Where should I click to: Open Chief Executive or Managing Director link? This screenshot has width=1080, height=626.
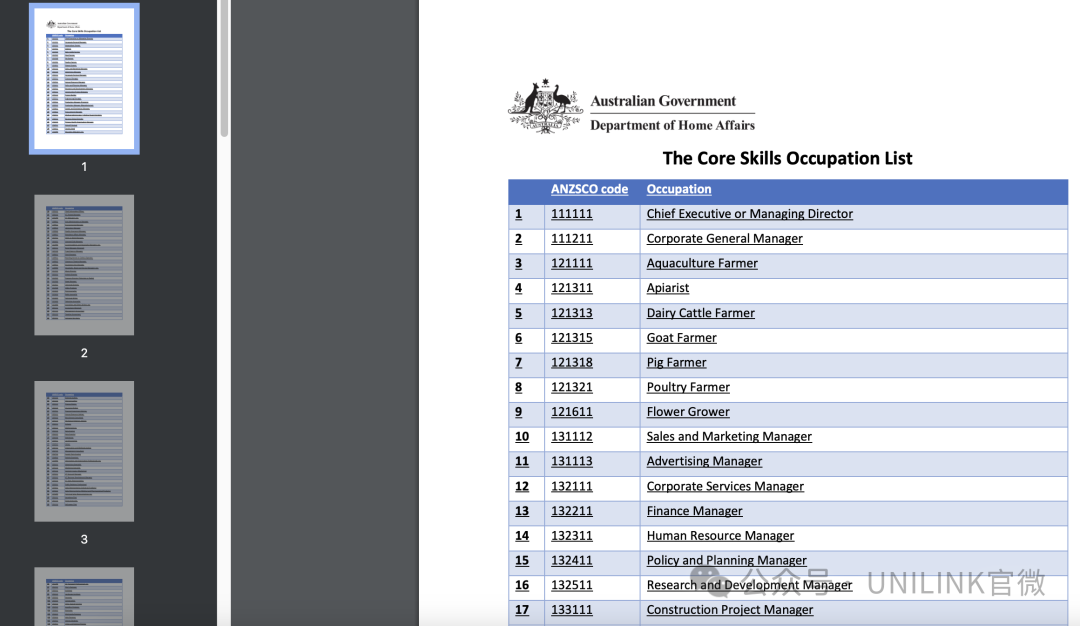tap(749, 214)
